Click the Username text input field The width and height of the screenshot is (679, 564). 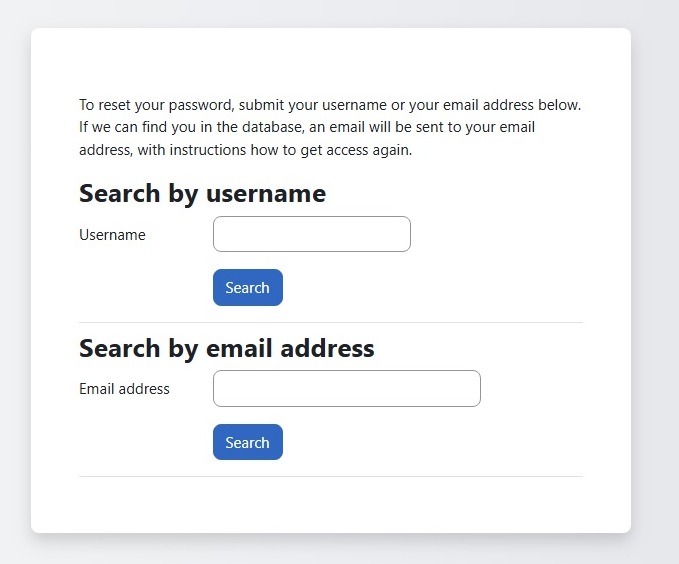(311, 234)
